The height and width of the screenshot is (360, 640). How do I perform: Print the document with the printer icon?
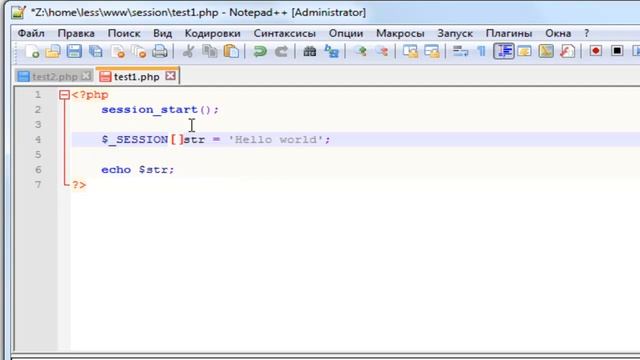point(160,51)
